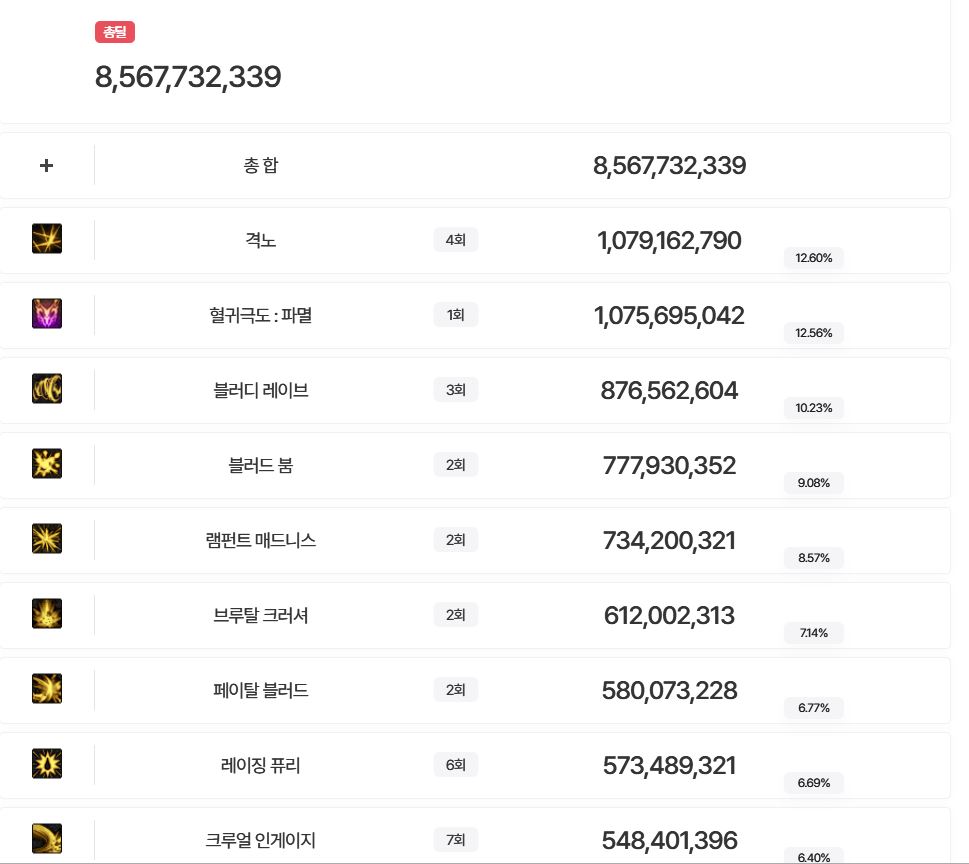Select the 램펀트 매드니스 skill name
The image size is (969, 864).
[x=261, y=540]
